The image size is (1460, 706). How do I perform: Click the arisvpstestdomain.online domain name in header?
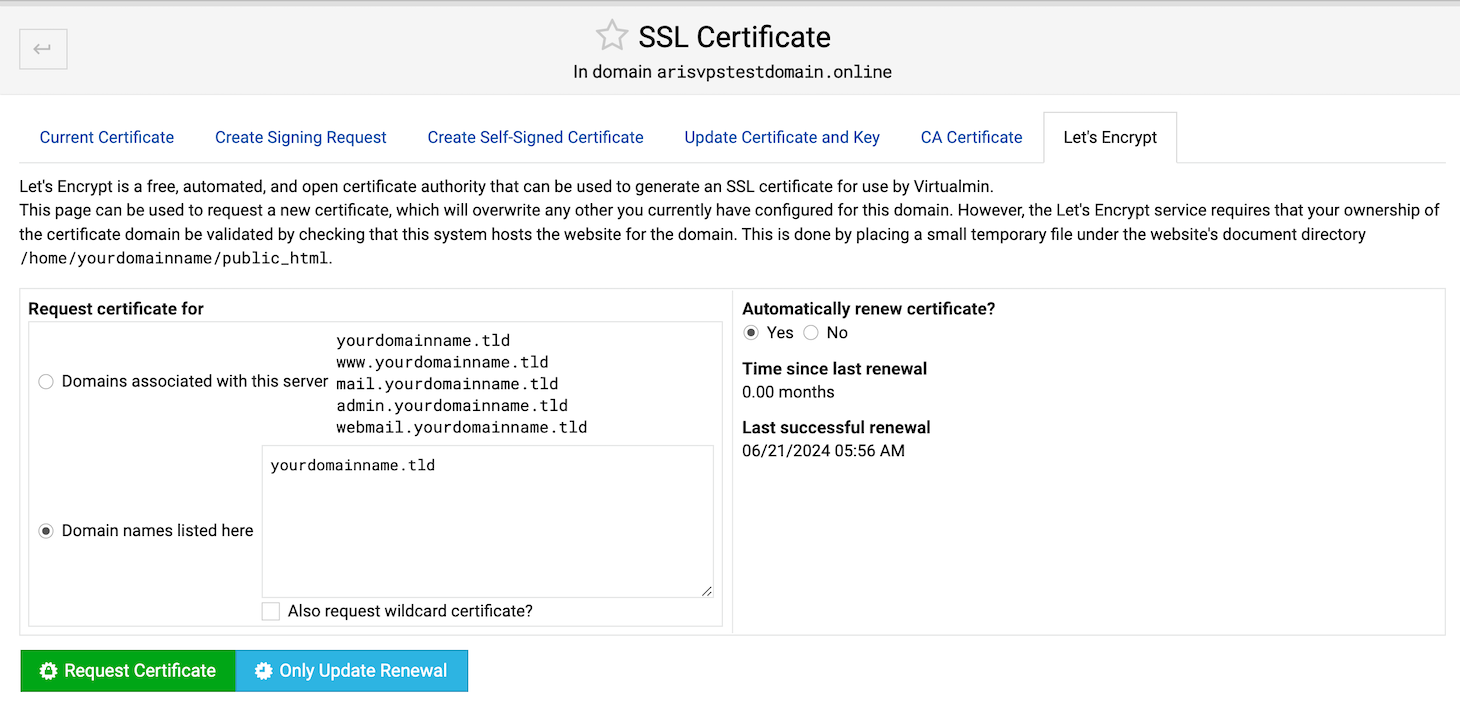pos(774,72)
